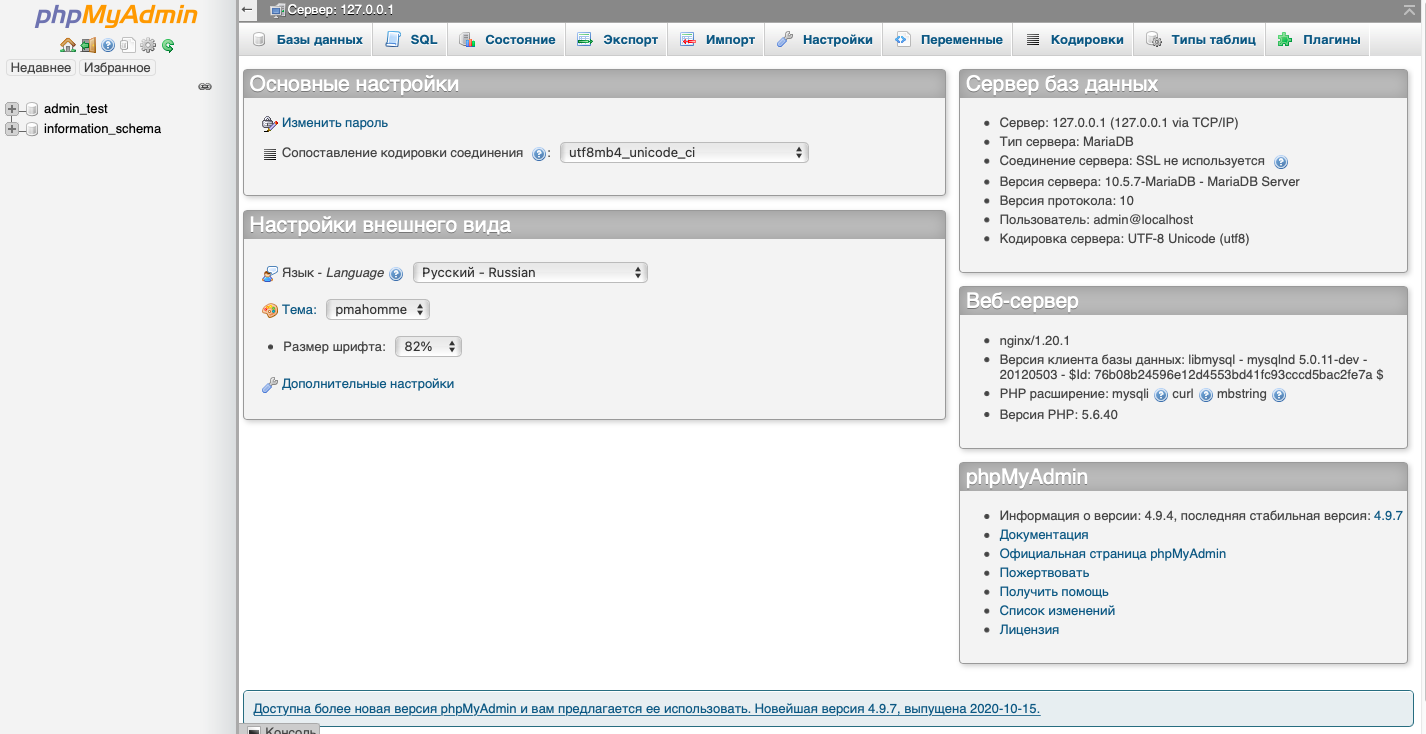
Task: Expand the information_schema tree node
Action: tap(12, 129)
